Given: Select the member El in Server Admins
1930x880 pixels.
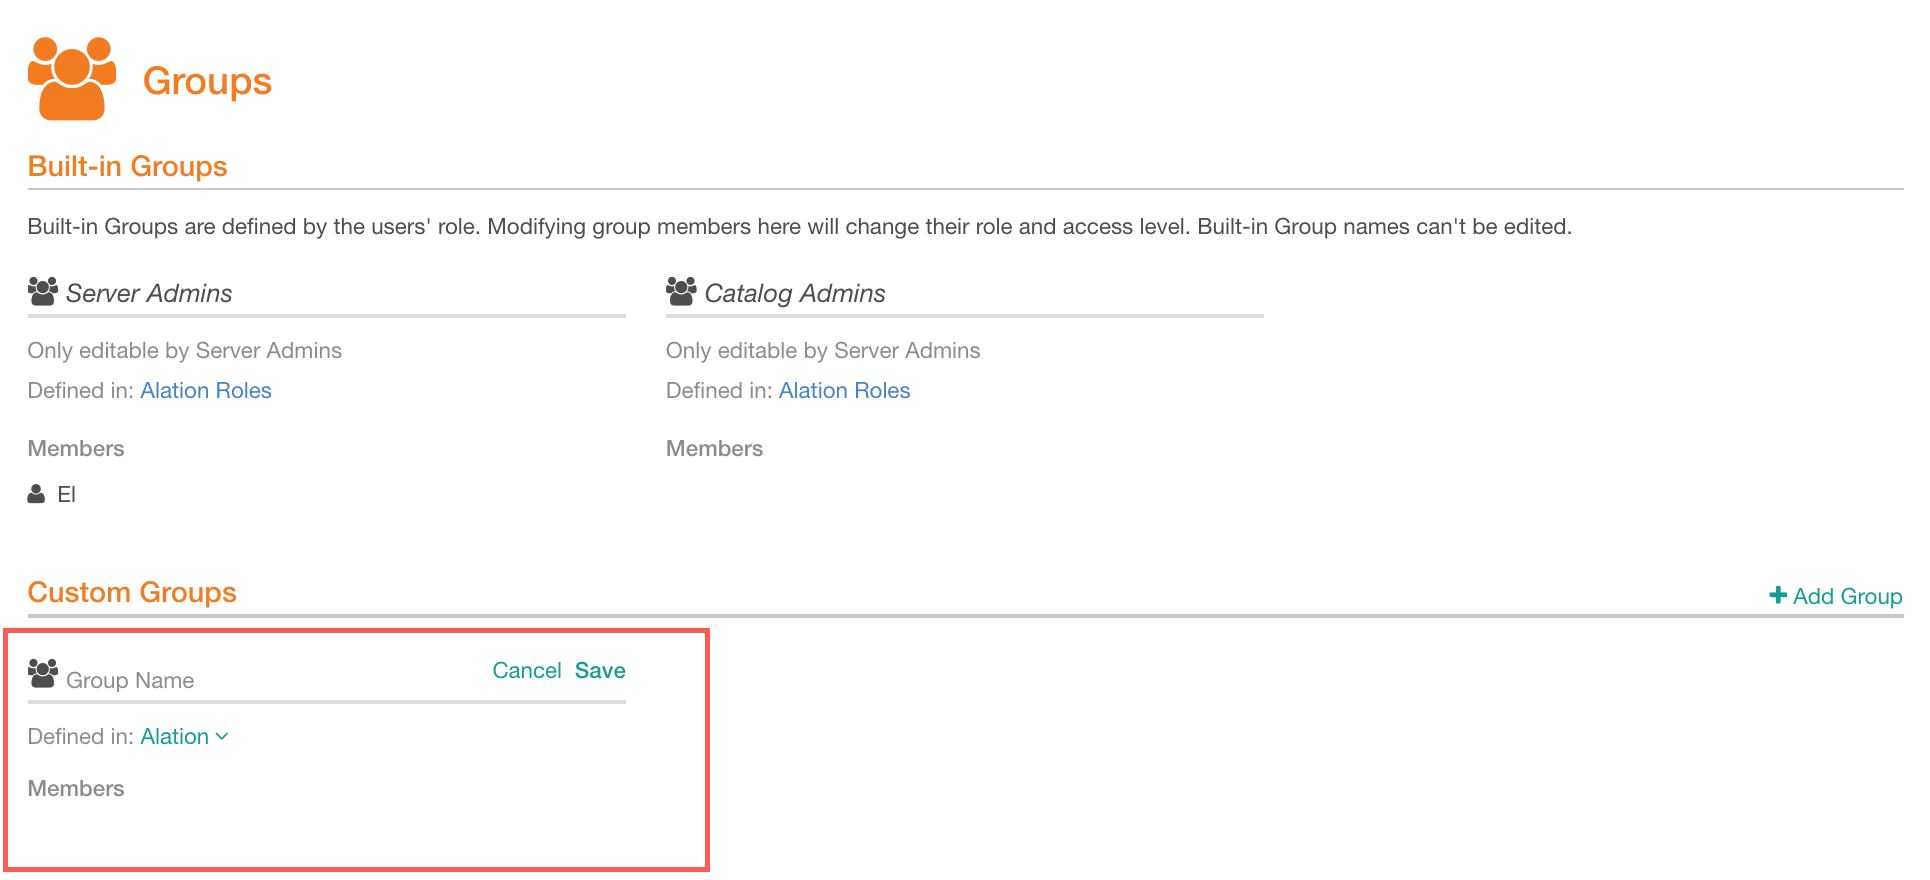Looking at the screenshot, I should 66,494.
